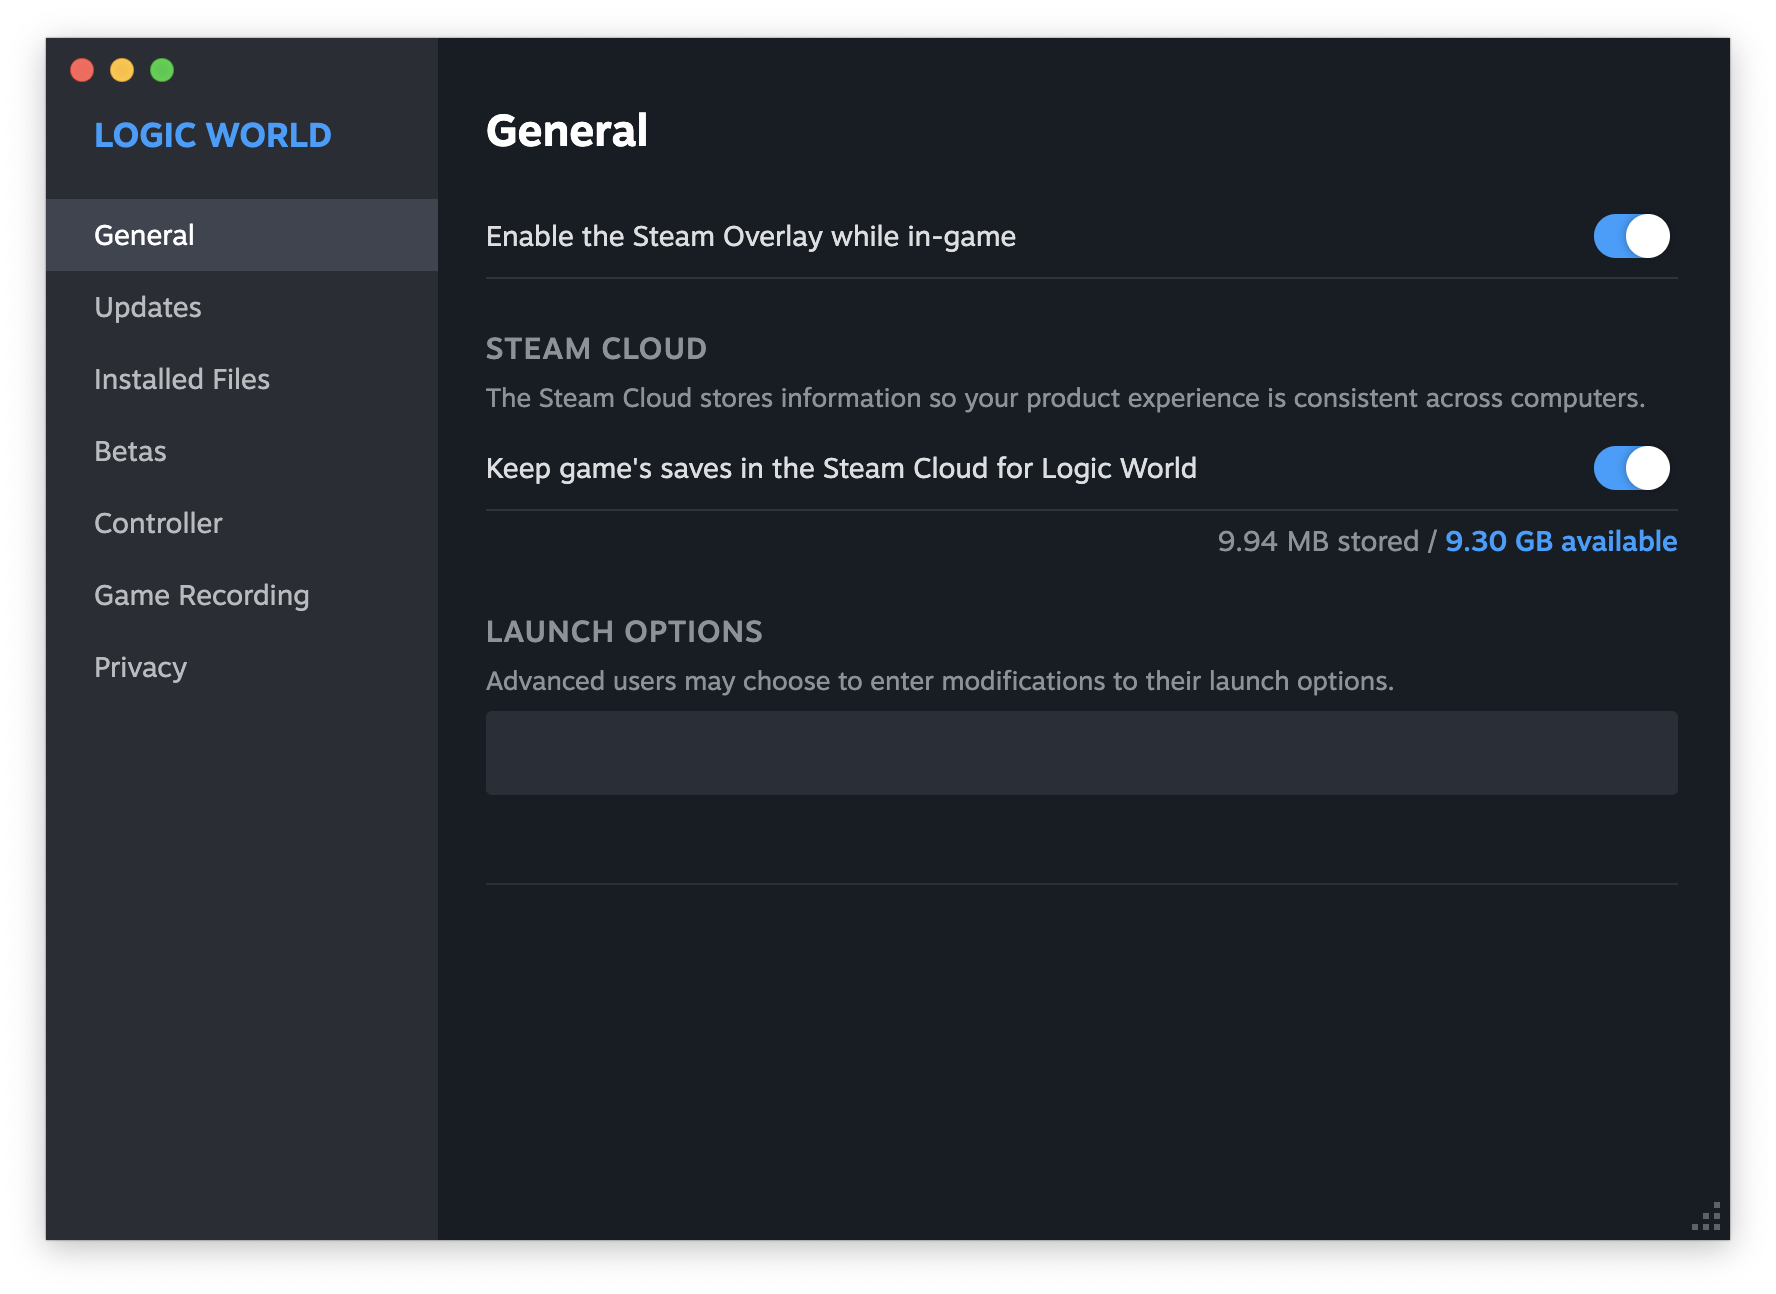
Task: Select the General sidebar tab
Action: [x=242, y=235]
